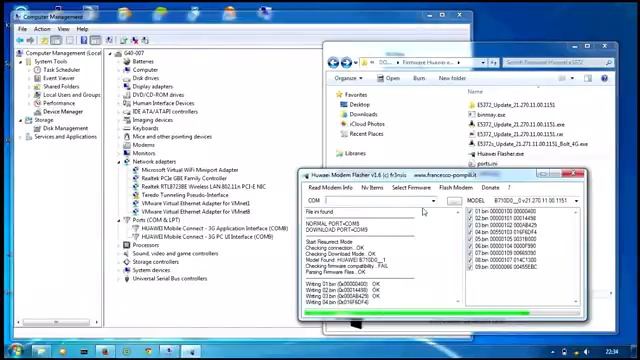Open the COM port dropdown

pos(433,201)
